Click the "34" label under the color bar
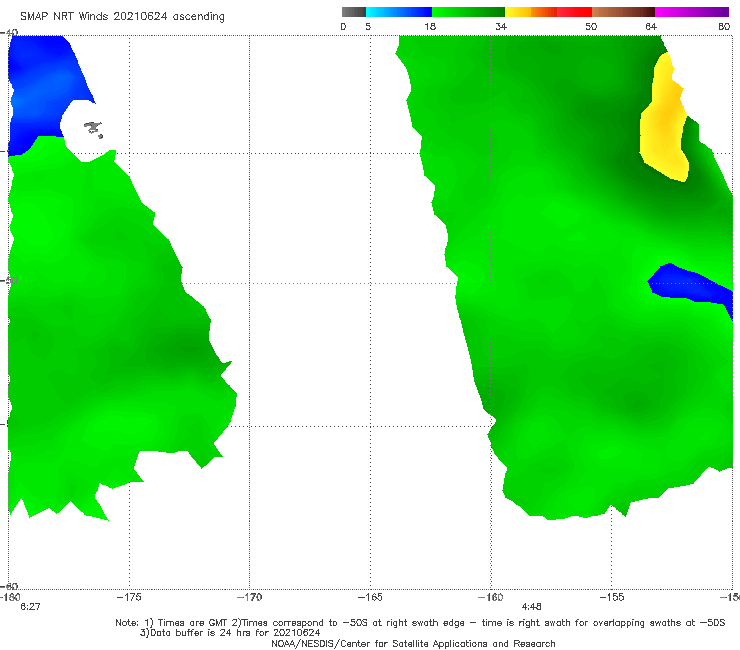The height and width of the screenshot is (650, 740). pos(501,27)
